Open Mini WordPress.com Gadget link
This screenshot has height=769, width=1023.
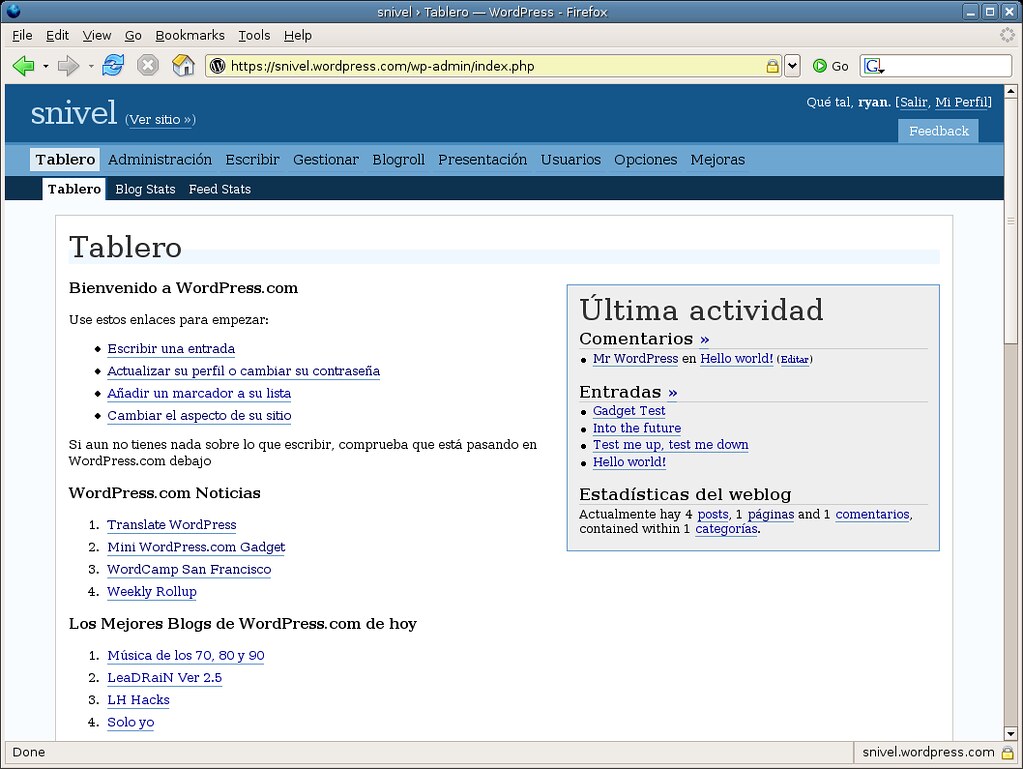click(196, 547)
